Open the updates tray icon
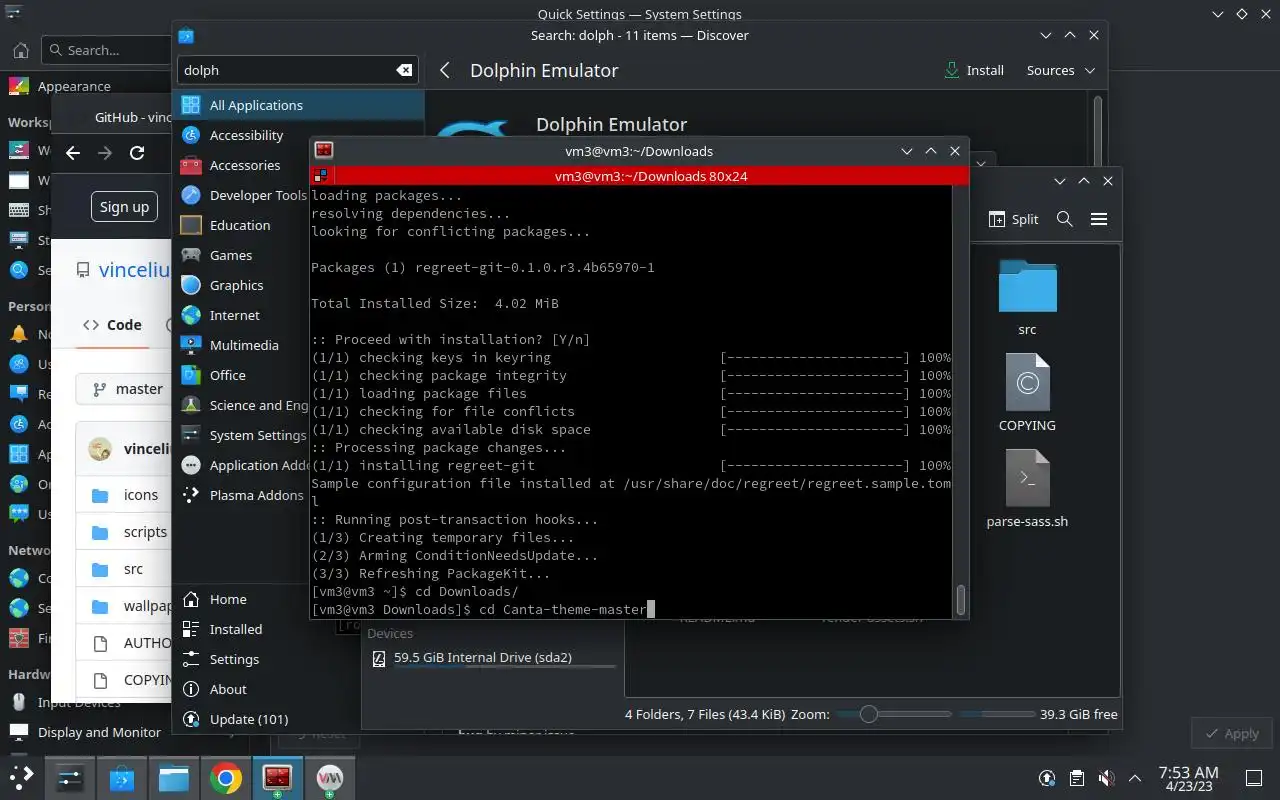1280x800 pixels. tap(1047, 778)
